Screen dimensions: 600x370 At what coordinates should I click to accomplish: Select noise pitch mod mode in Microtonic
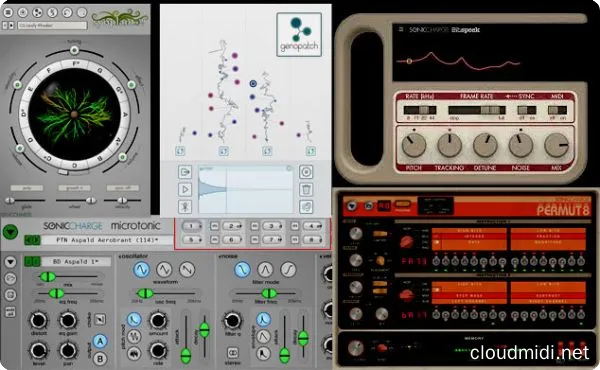coord(134,354)
